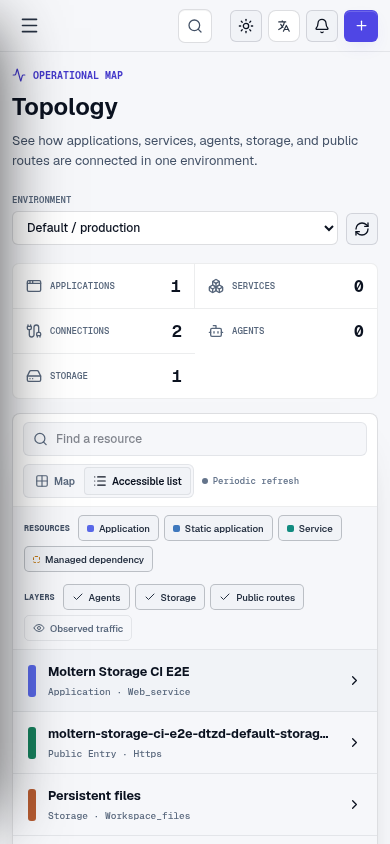390x844 pixels.
Task: Switch theme with the sun icon
Action: tap(246, 26)
